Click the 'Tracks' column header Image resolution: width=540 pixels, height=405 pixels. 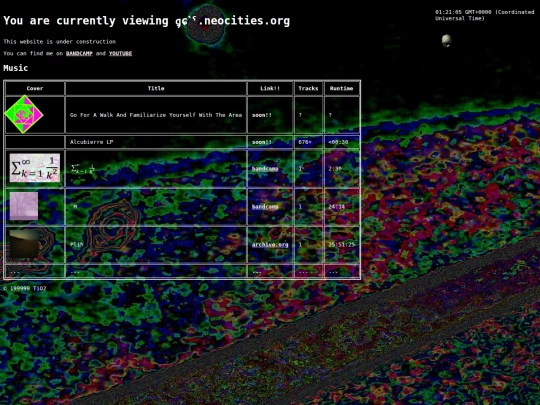pyautogui.click(x=308, y=89)
